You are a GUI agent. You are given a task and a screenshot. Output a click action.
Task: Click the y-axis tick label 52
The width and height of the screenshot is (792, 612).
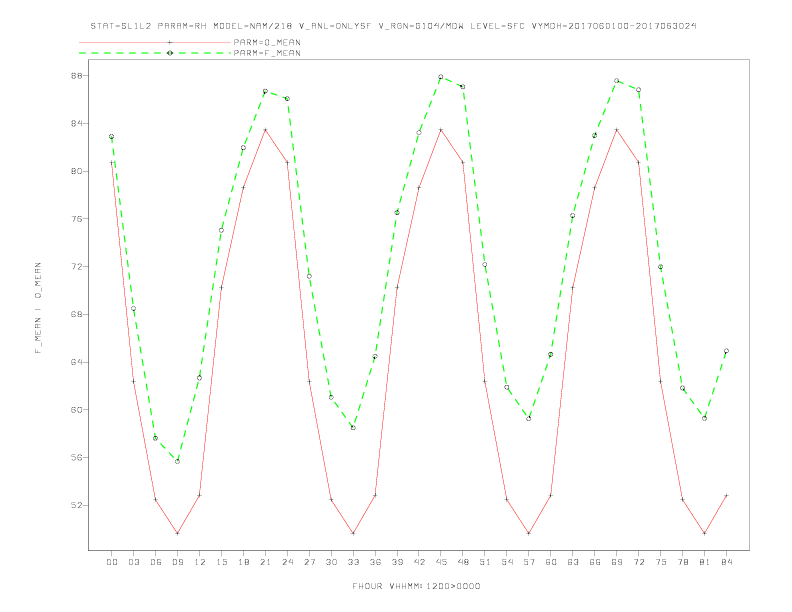(76, 505)
